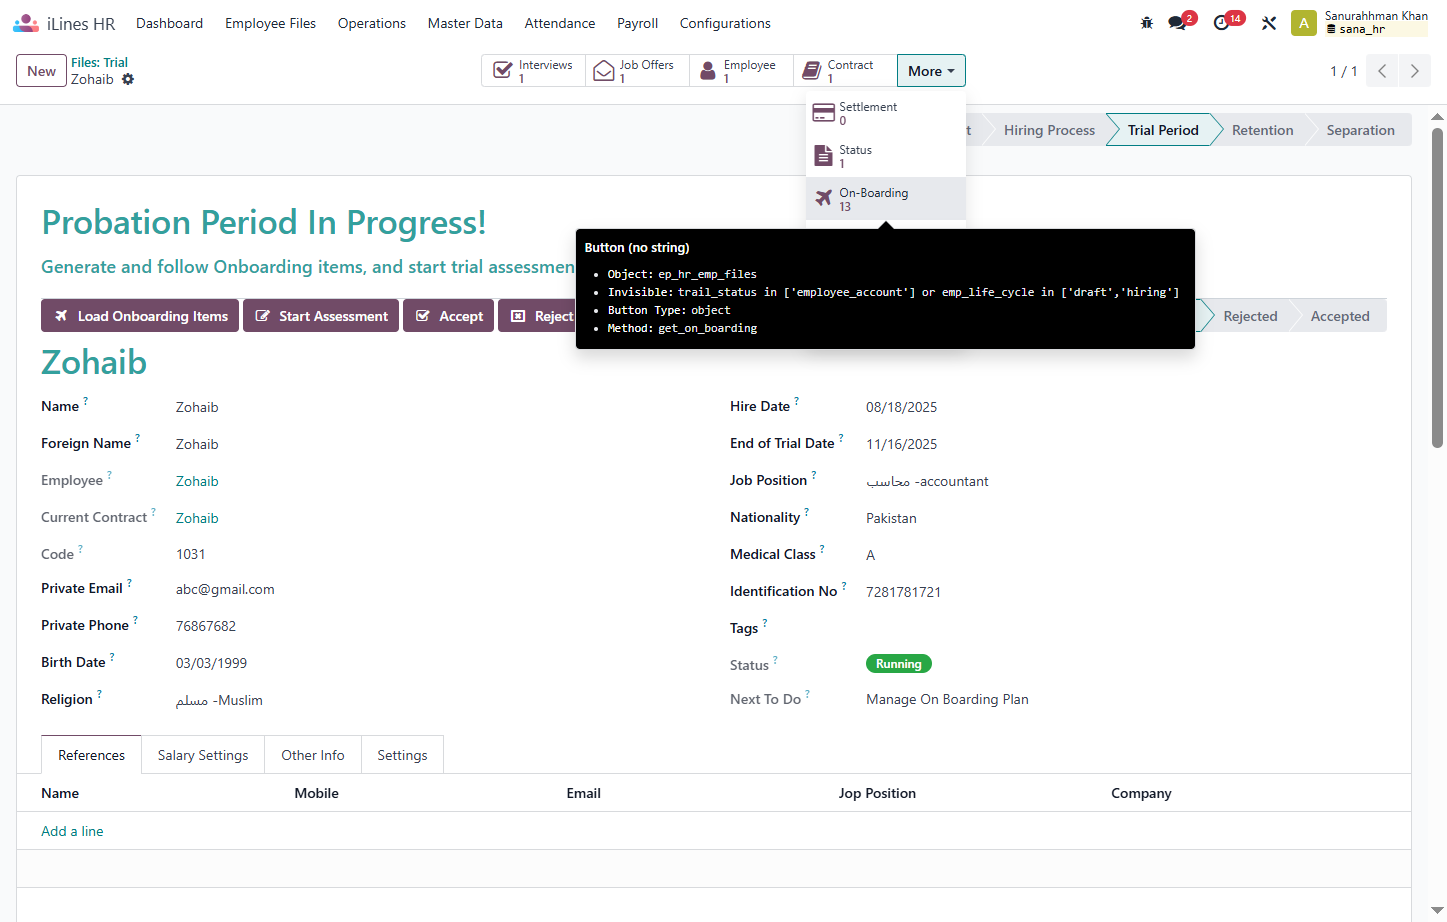Open the Current Contract Zohaib link
Screen dimensions: 1447x922
pos(197,518)
